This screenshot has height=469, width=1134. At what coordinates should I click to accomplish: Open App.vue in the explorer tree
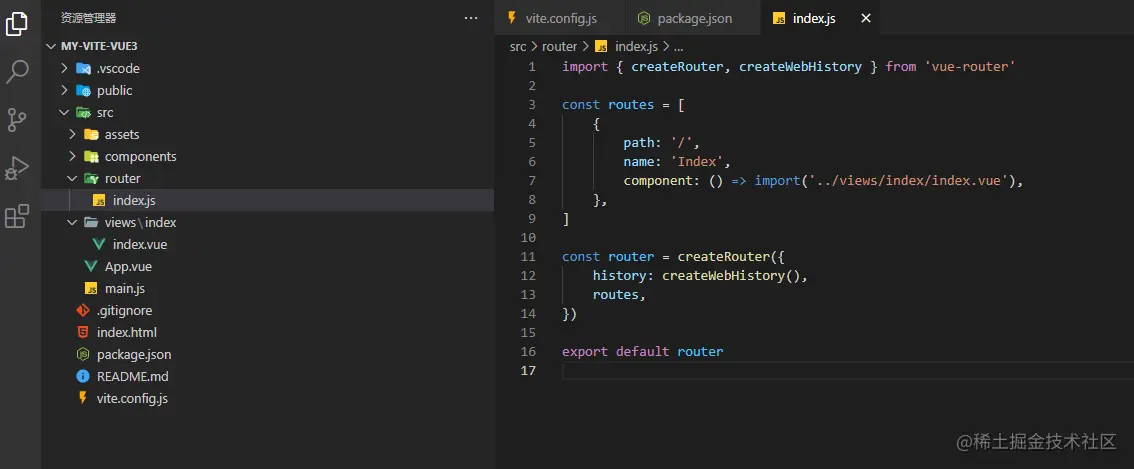tap(268, 266)
